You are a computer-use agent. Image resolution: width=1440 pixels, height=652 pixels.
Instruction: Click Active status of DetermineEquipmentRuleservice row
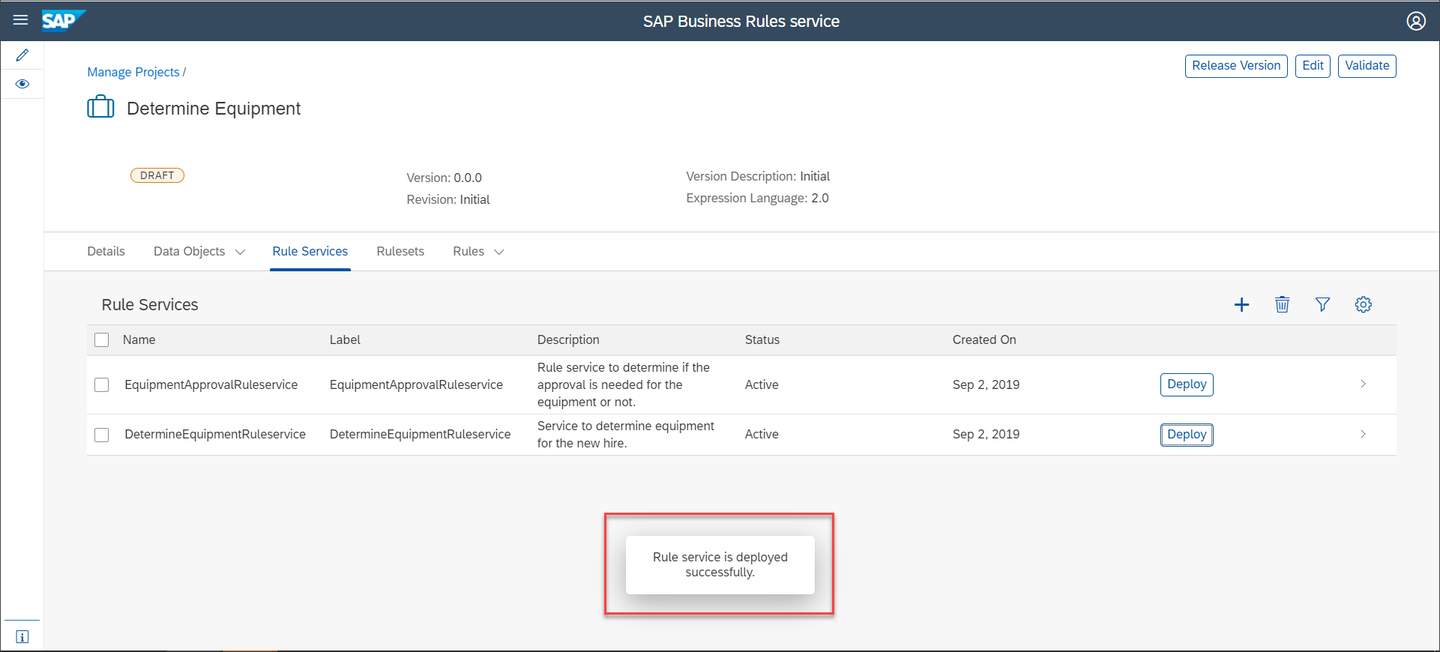(762, 435)
